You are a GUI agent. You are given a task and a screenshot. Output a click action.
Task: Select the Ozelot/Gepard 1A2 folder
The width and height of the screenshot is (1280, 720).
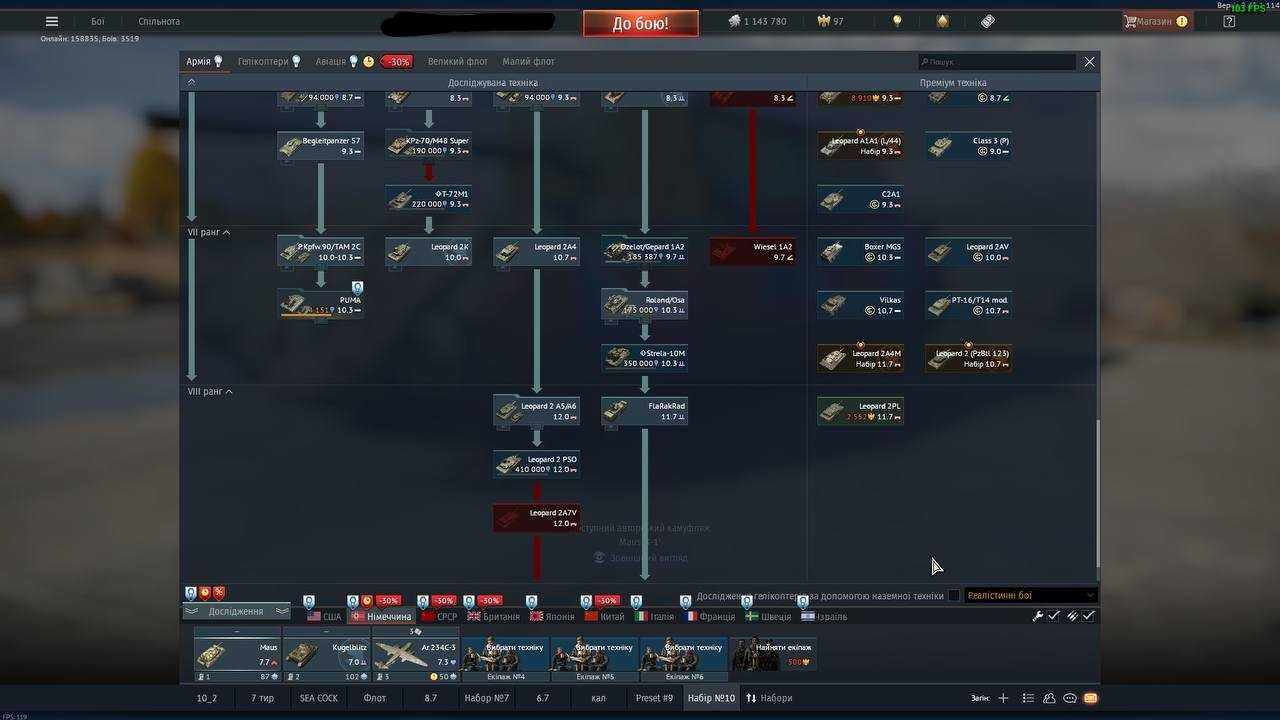(x=644, y=252)
